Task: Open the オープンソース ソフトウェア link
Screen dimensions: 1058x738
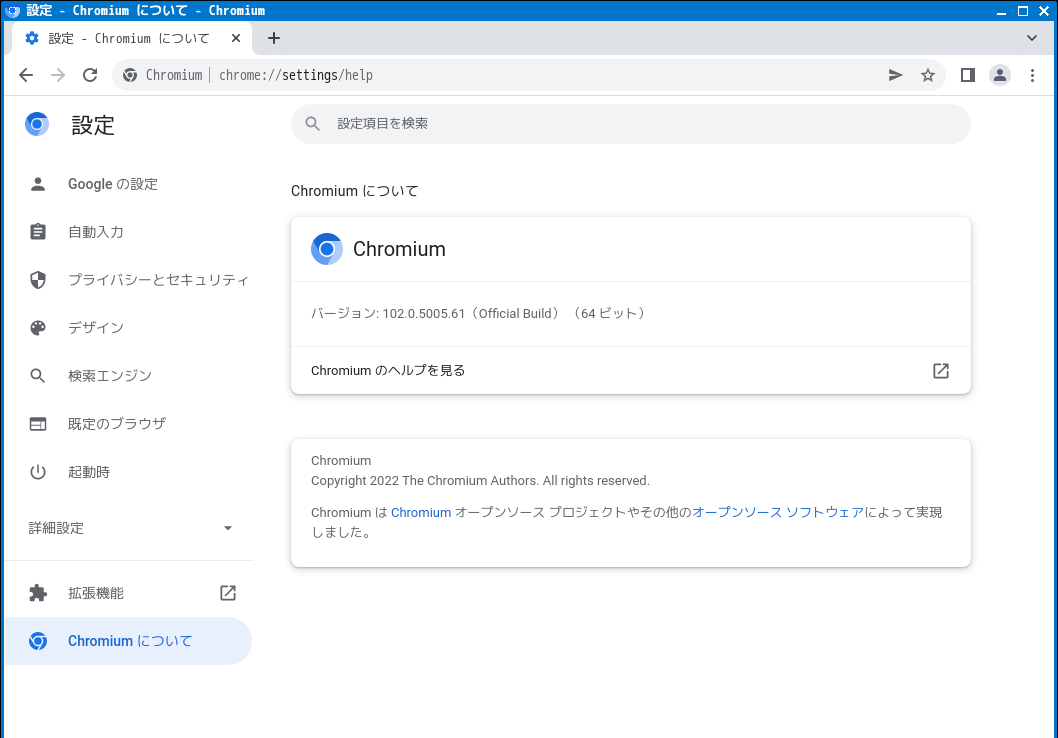Action: pos(778,513)
